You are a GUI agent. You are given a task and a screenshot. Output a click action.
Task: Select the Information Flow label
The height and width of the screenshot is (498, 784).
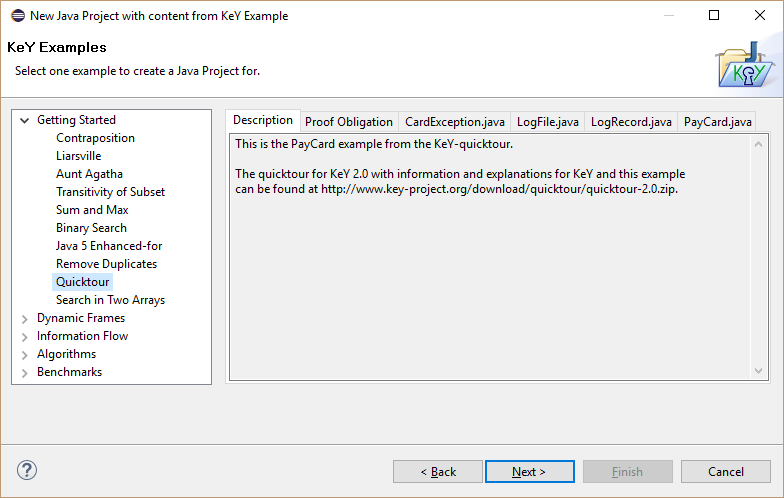(x=82, y=336)
